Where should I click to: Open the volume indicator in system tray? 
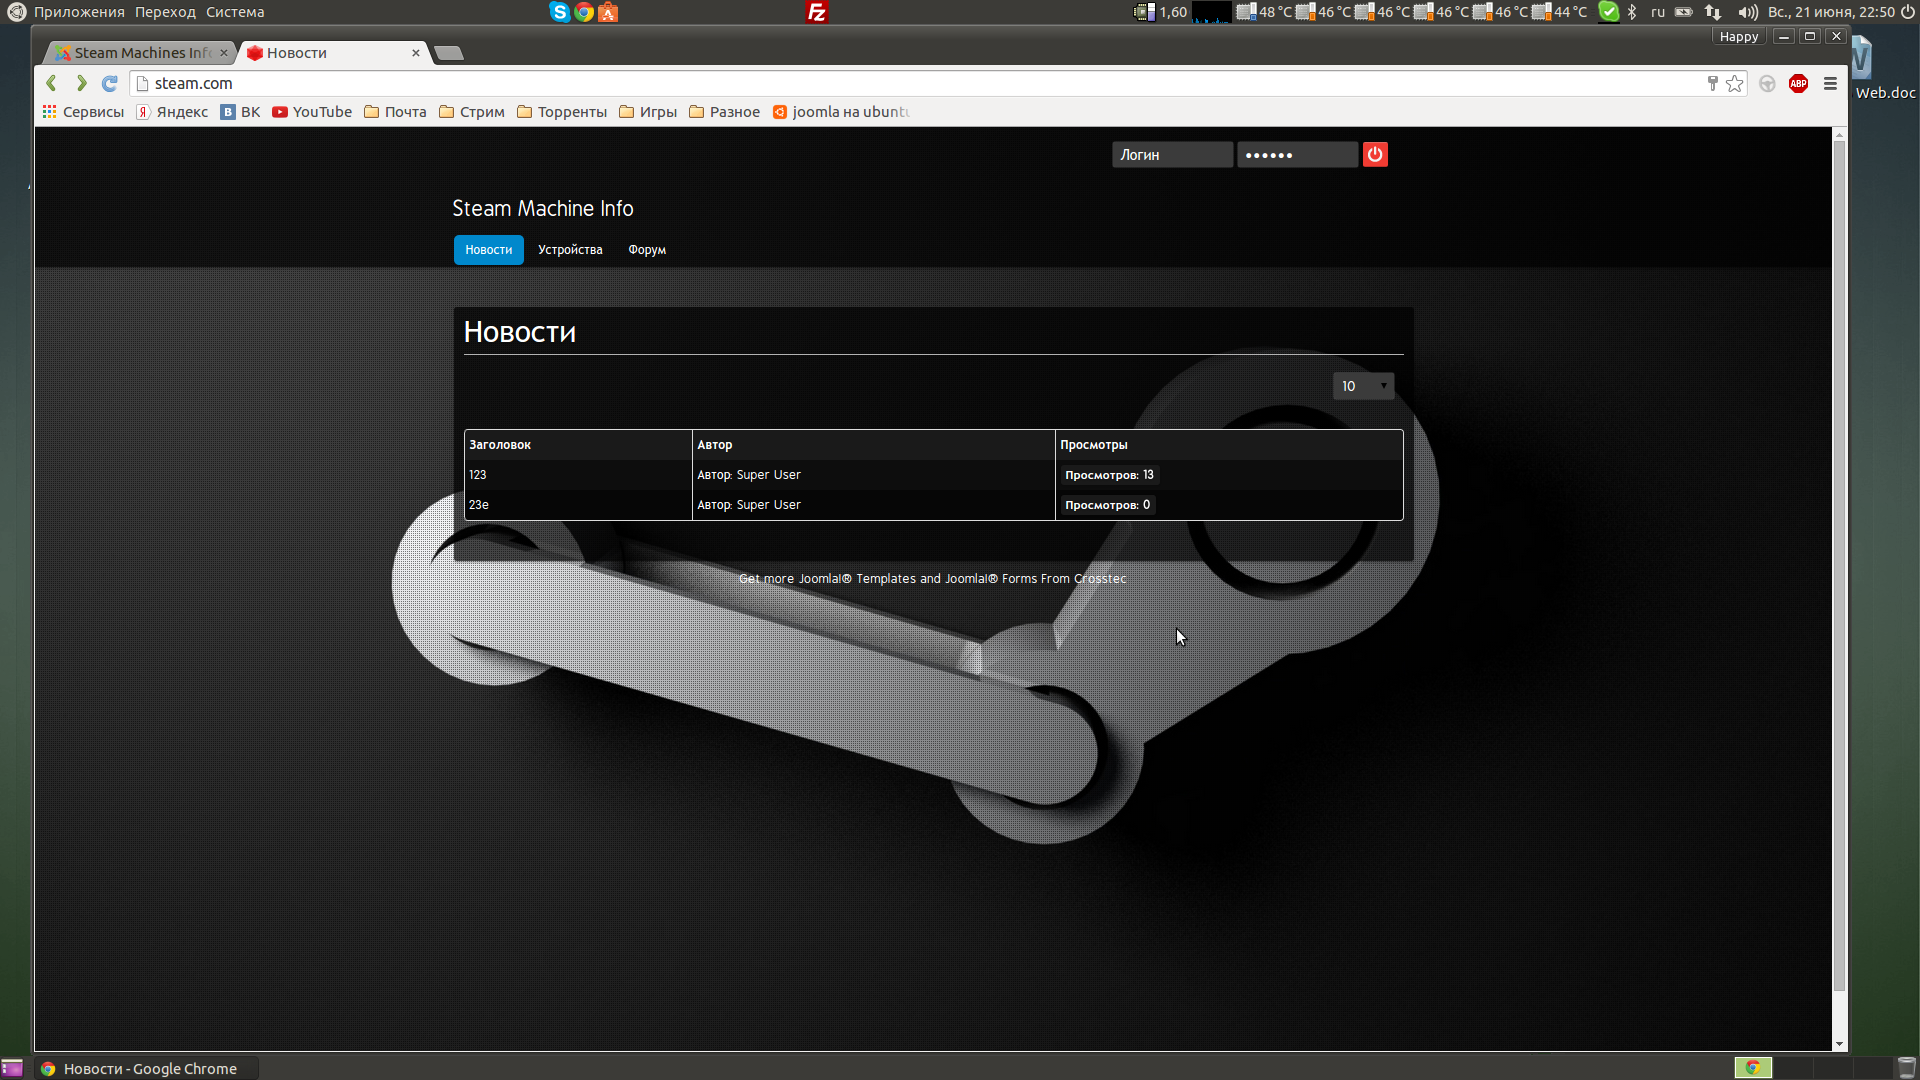[x=1747, y=12]
